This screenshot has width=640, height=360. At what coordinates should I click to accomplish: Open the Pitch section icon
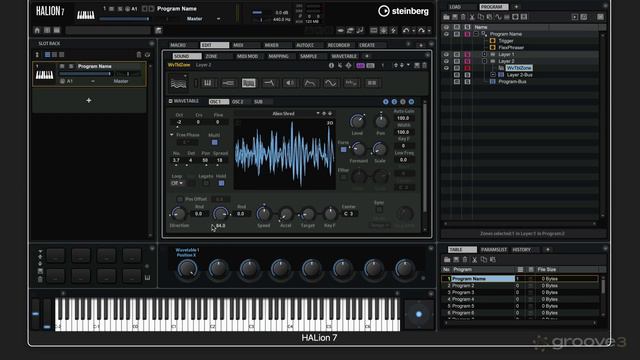click(x=228, y=83)
